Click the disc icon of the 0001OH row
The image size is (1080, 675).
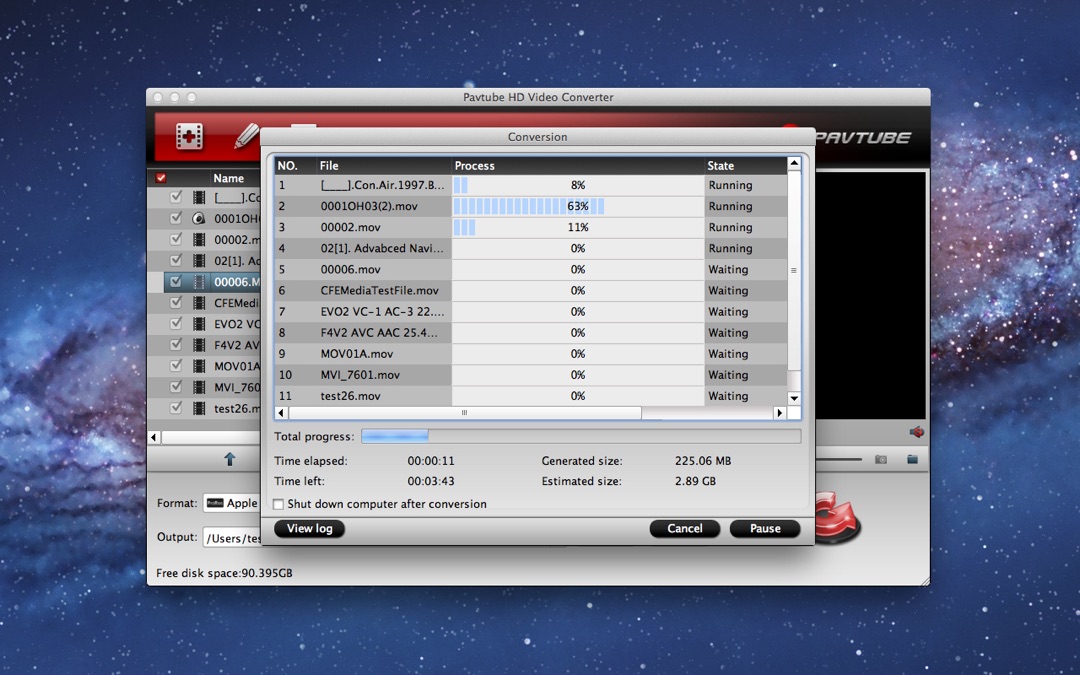pyautogui.click(x=199, y=218)
